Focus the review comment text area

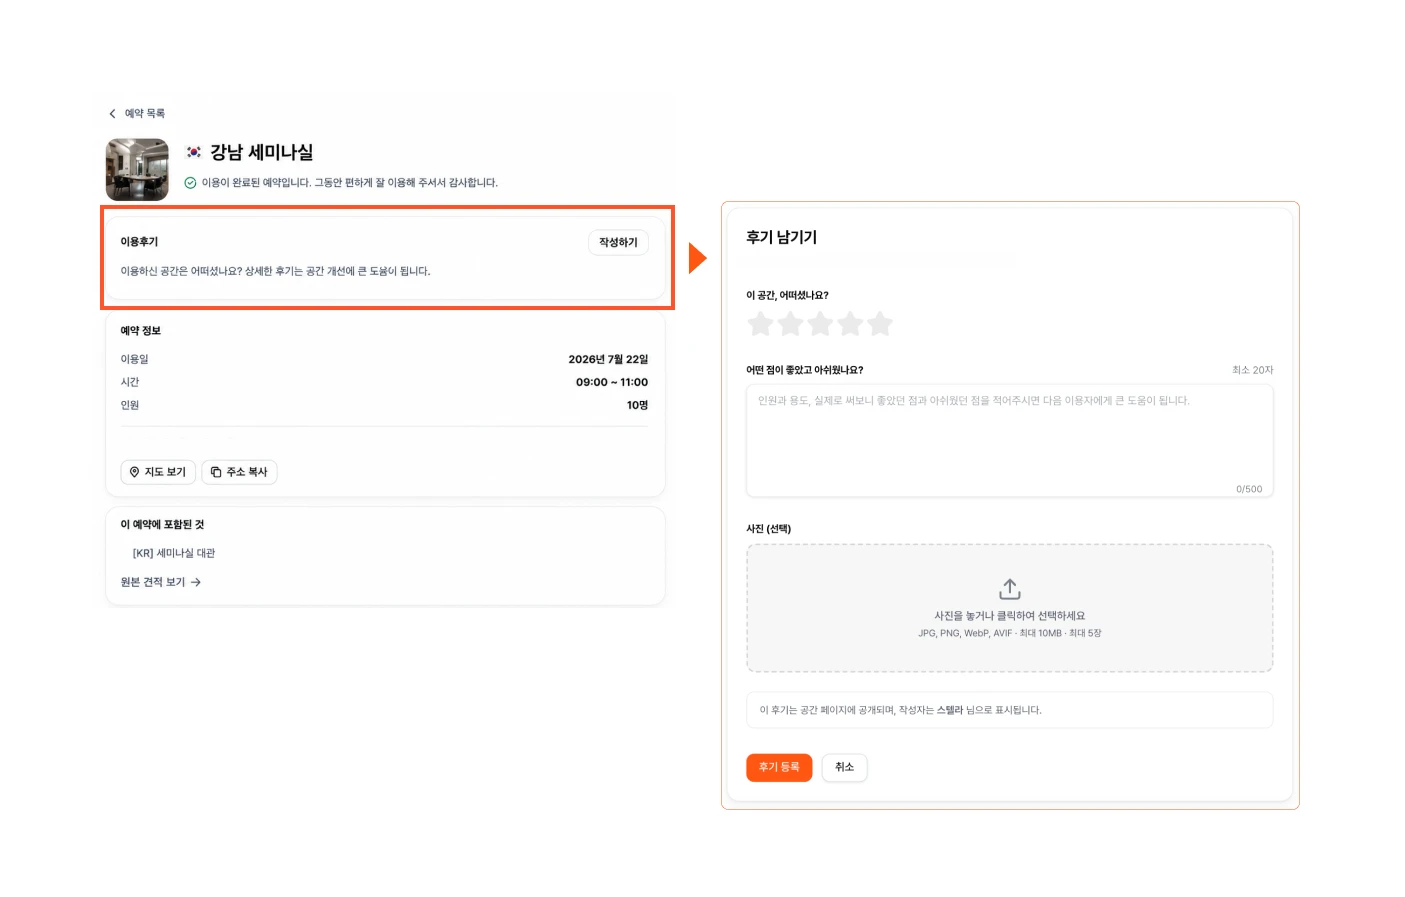point(1010,441)
